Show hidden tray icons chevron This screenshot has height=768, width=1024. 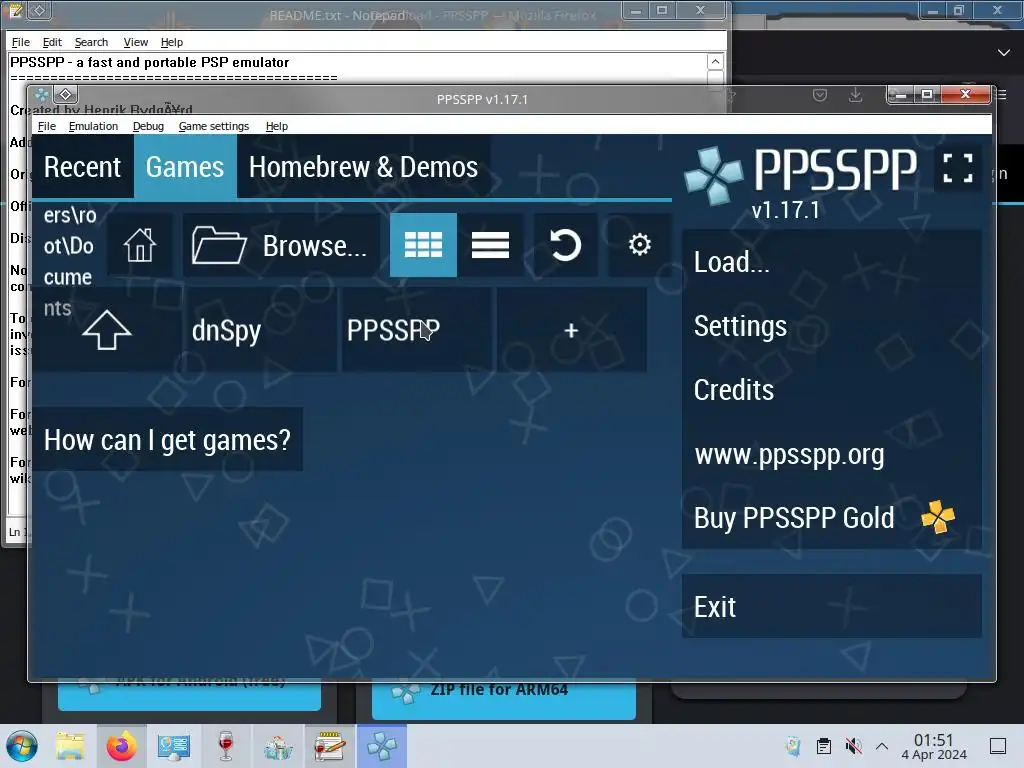click(x=882, y=746)
